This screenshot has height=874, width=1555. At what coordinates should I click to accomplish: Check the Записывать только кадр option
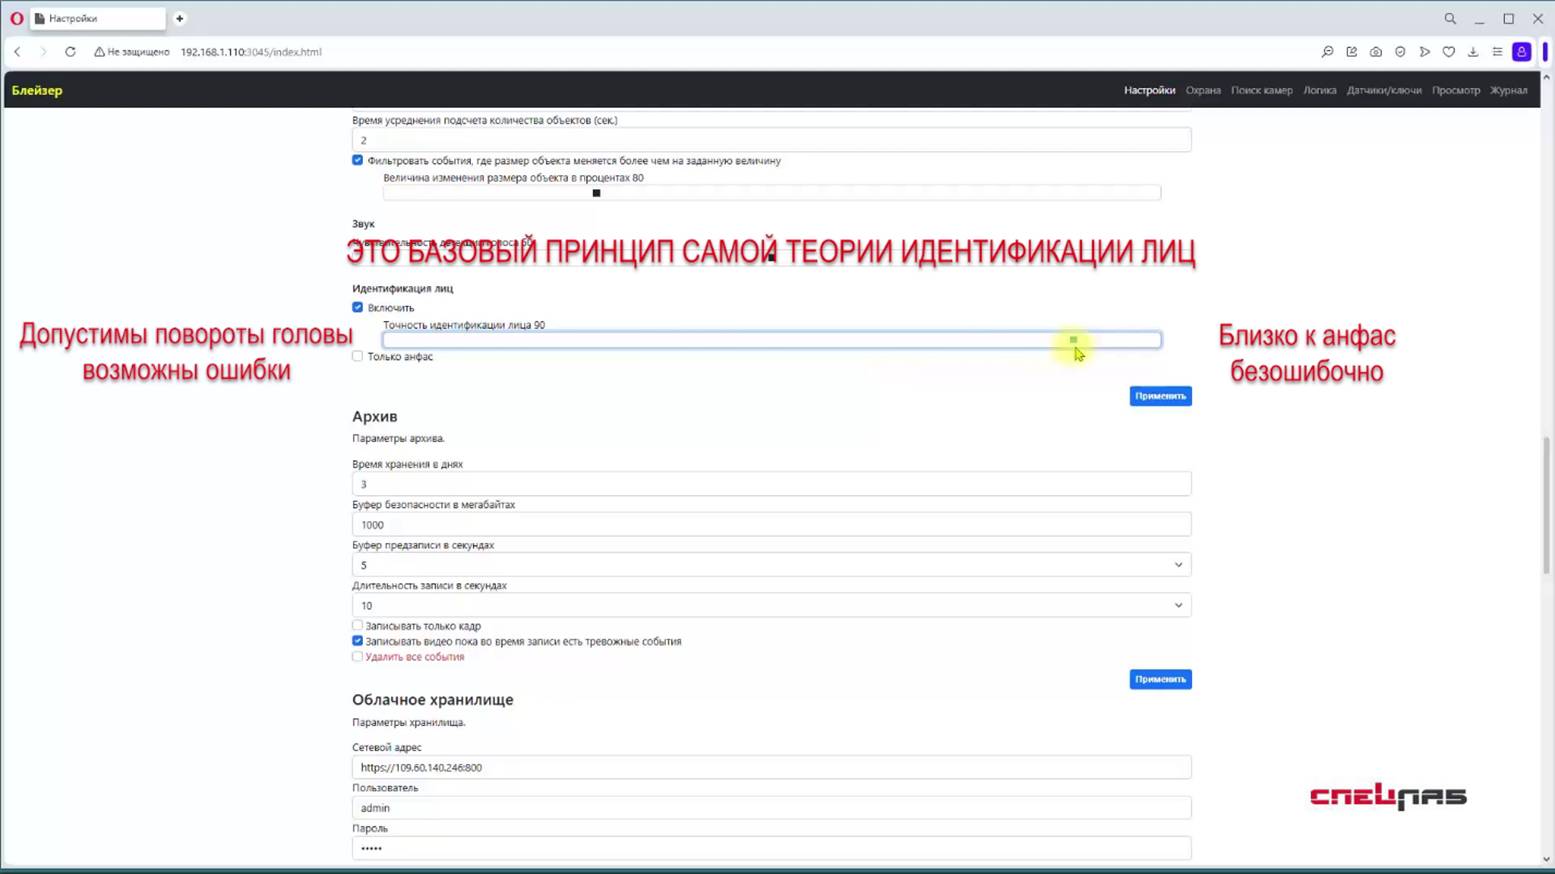[357, 625]
